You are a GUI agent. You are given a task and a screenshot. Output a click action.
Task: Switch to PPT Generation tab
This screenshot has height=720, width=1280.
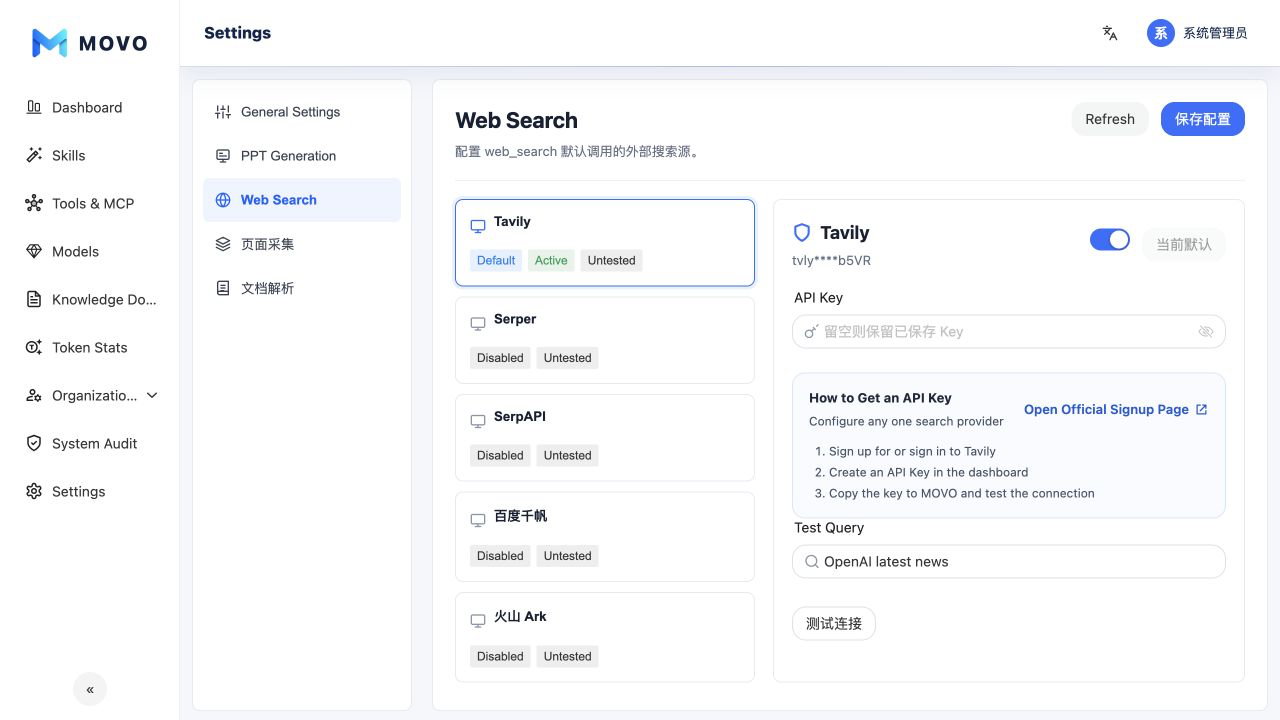[302, 156]
